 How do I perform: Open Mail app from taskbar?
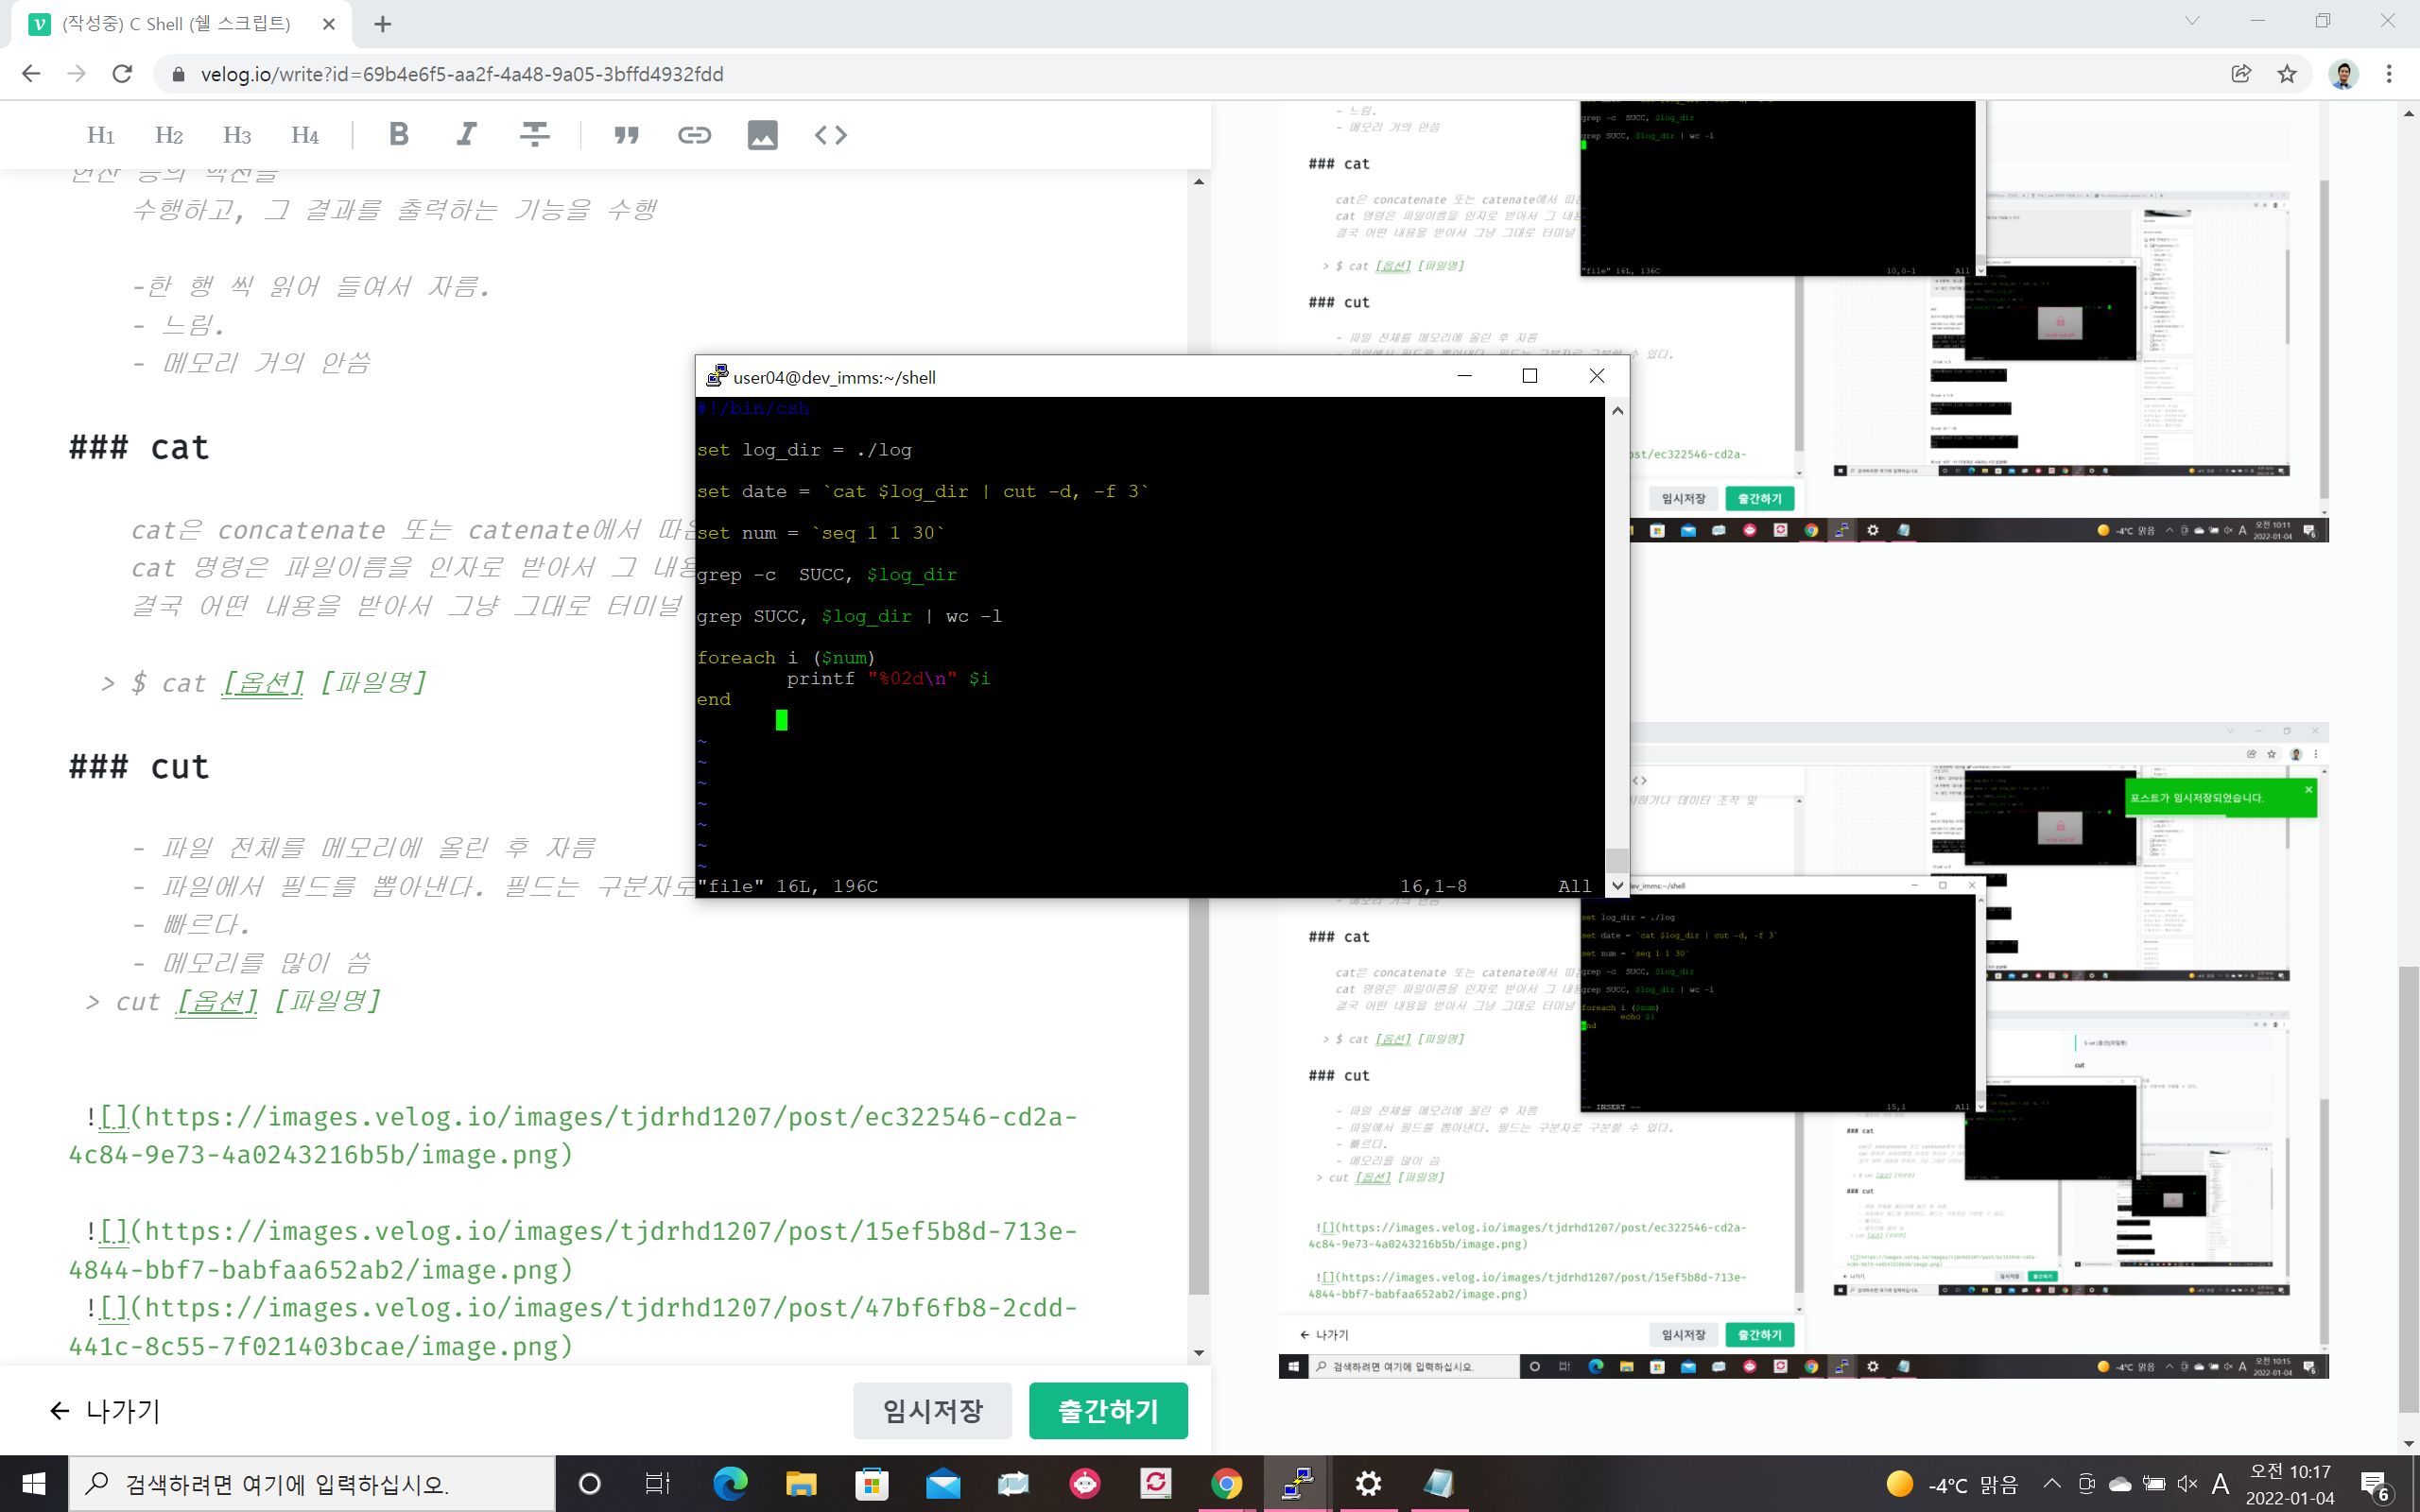tap(943, 1484)
